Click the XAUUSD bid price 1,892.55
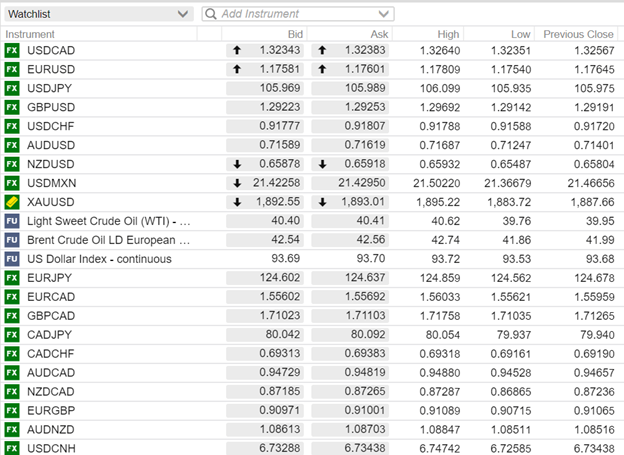The height and width of the screenshot is (455, 624). coord(277,201)
